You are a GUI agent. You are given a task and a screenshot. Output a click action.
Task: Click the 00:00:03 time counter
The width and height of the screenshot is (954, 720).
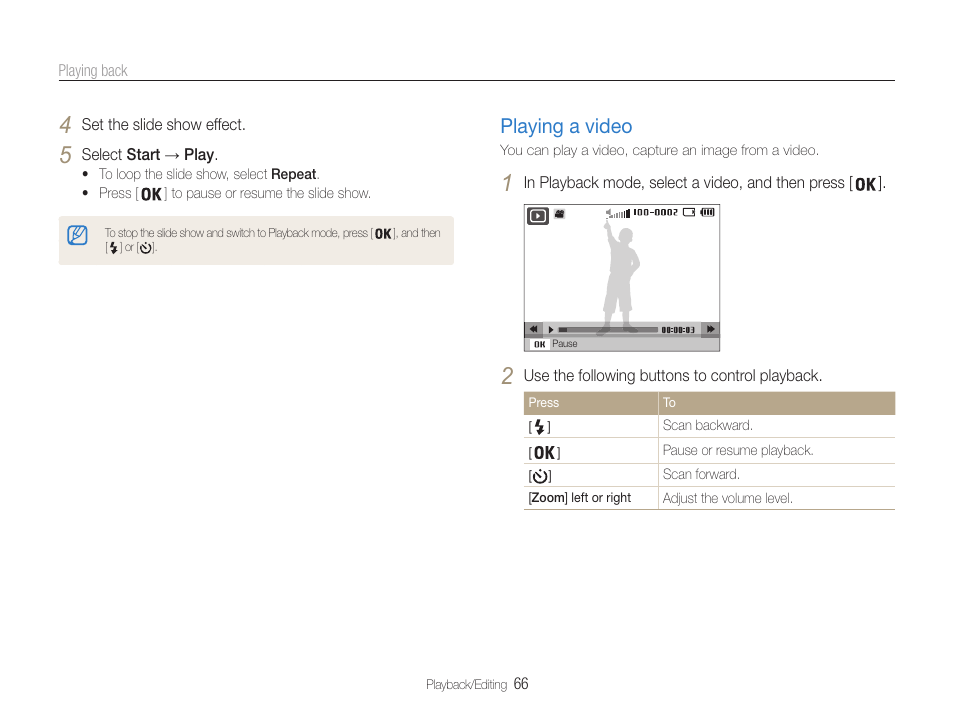pos(678,330)
